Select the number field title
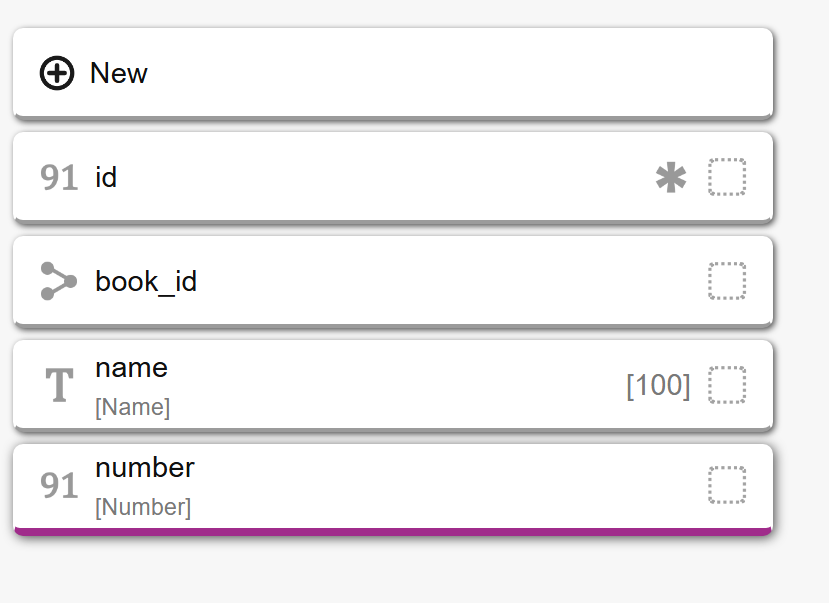 [x=144, y=467]
